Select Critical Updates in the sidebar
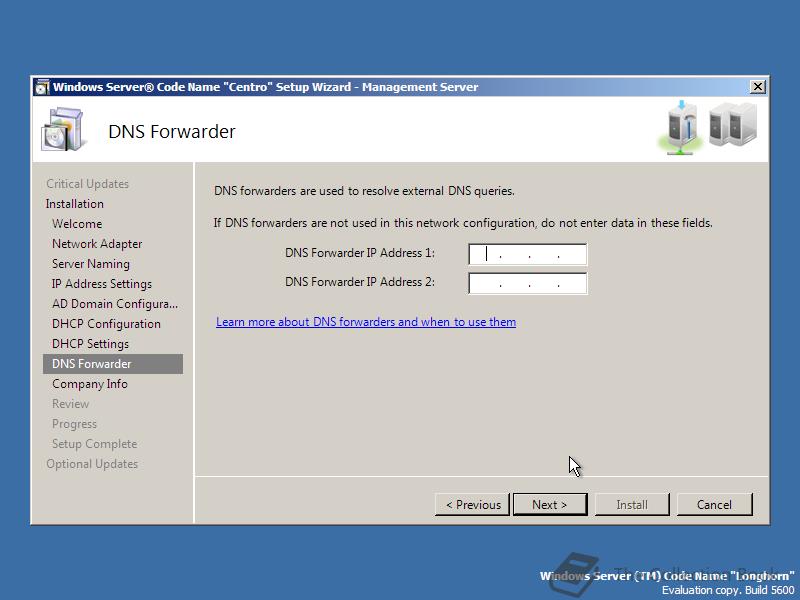The height and width of the screenshot is (600, 800). (87, 184)
